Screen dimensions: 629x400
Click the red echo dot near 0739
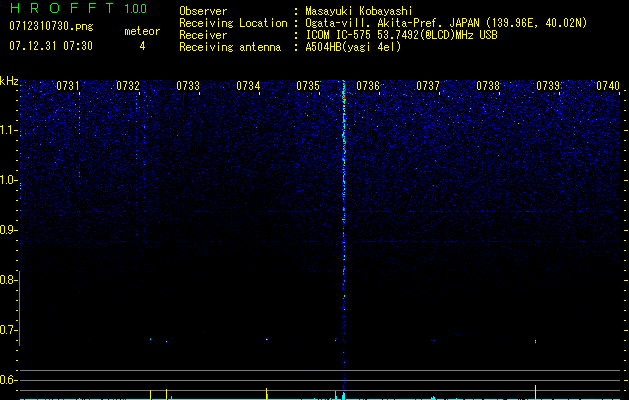click(x=536, y=341)
